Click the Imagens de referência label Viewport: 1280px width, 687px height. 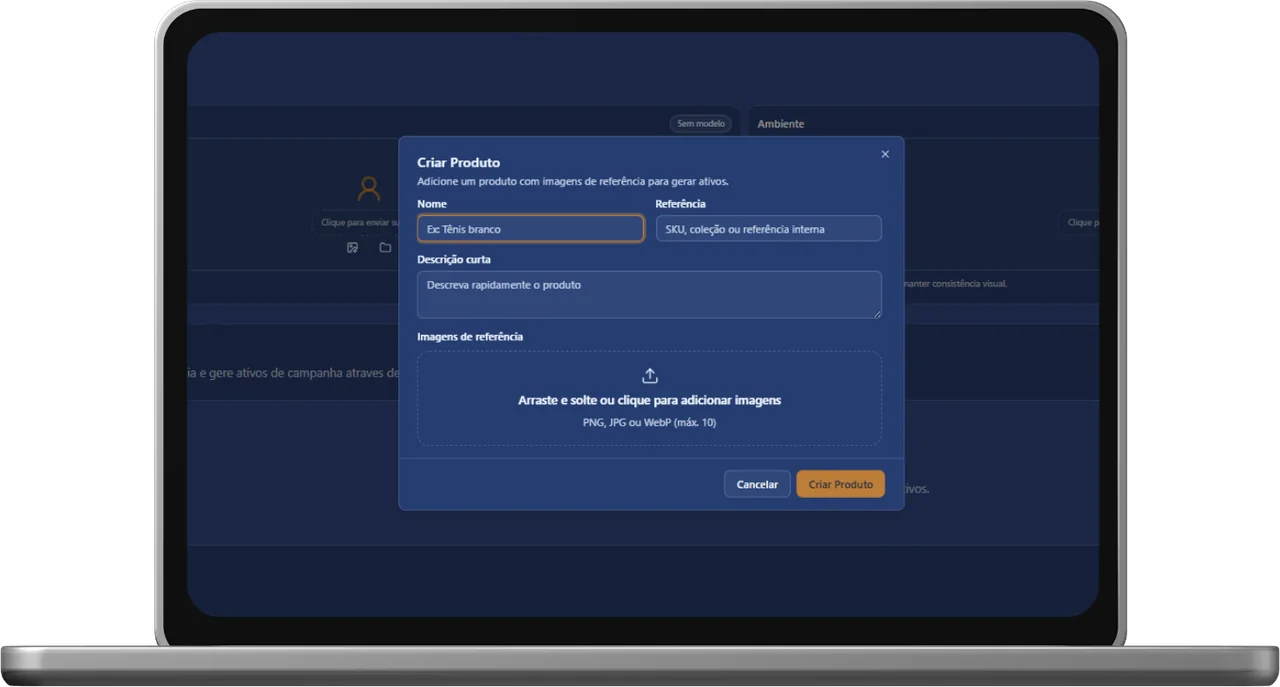click(x=470, y=337)
